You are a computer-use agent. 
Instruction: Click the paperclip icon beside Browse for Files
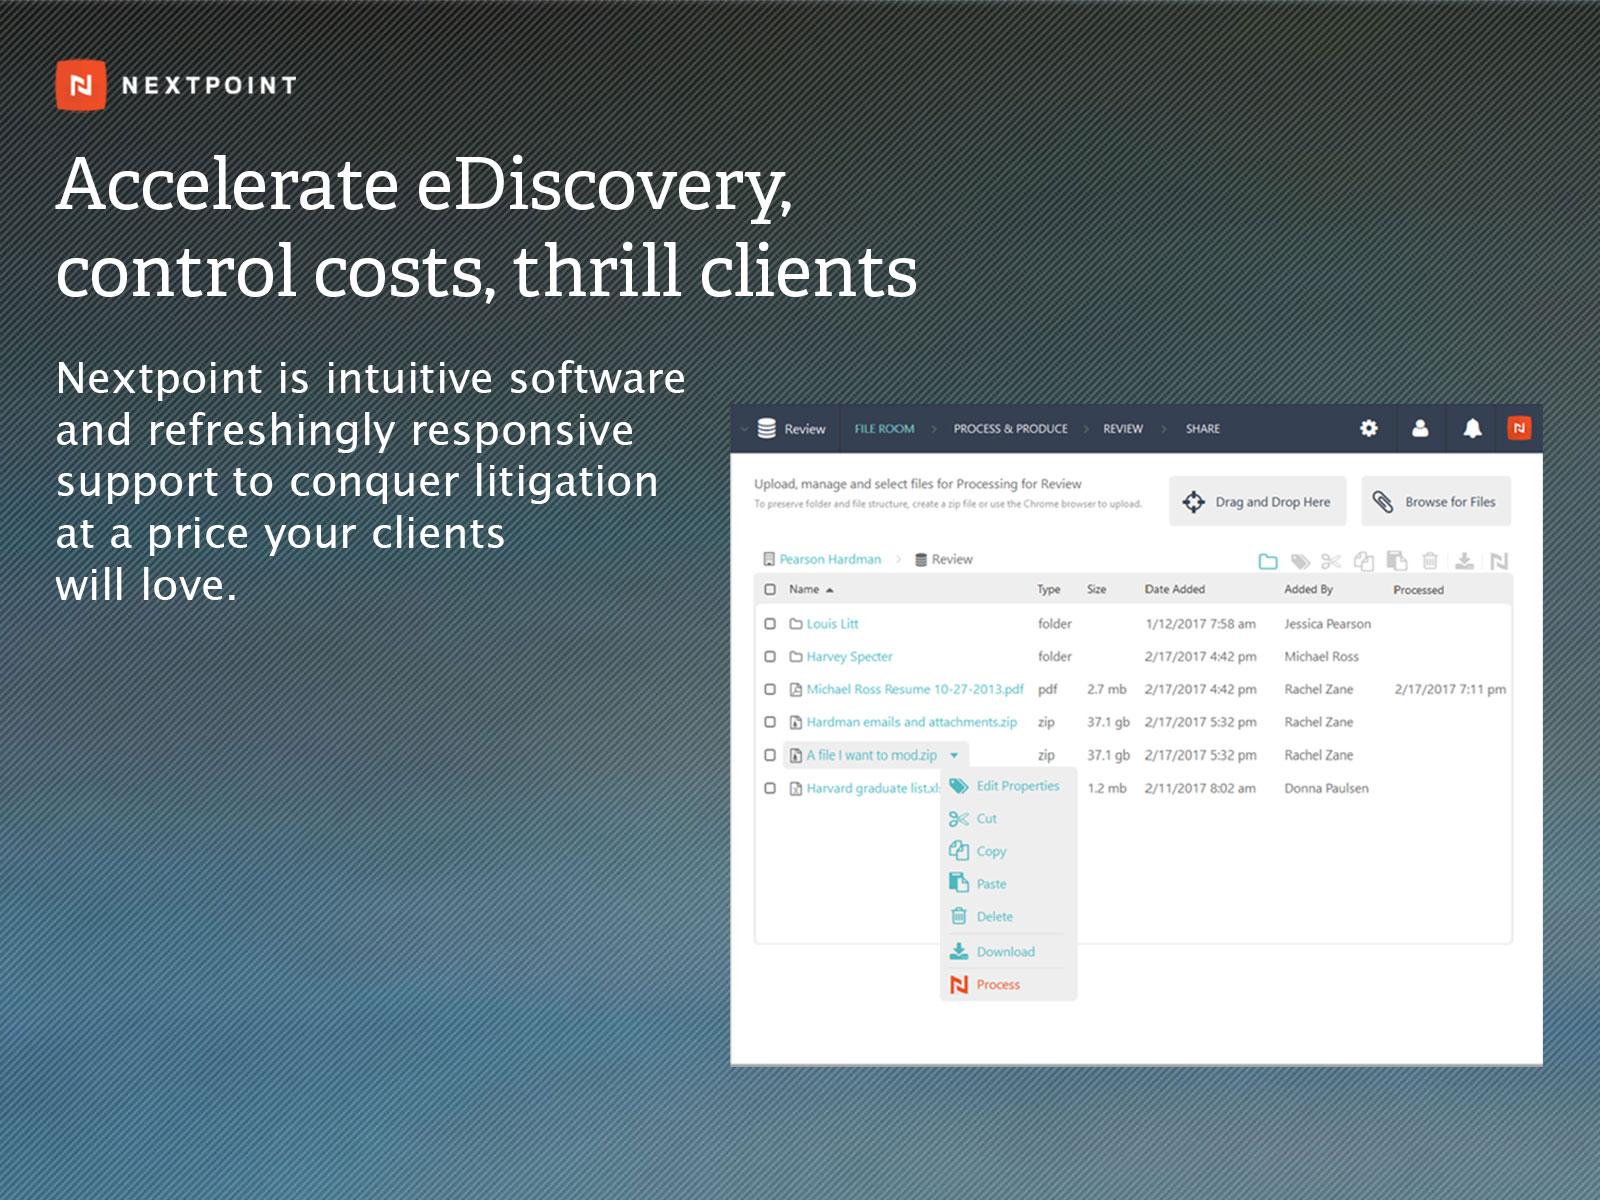tap(1383, 502)
